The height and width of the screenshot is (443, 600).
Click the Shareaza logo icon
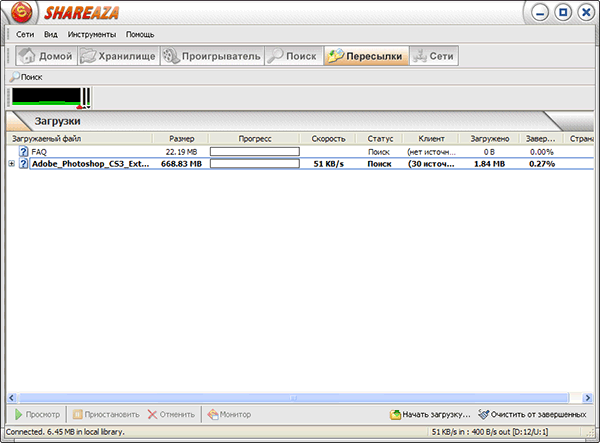click(x=22, y=13)
